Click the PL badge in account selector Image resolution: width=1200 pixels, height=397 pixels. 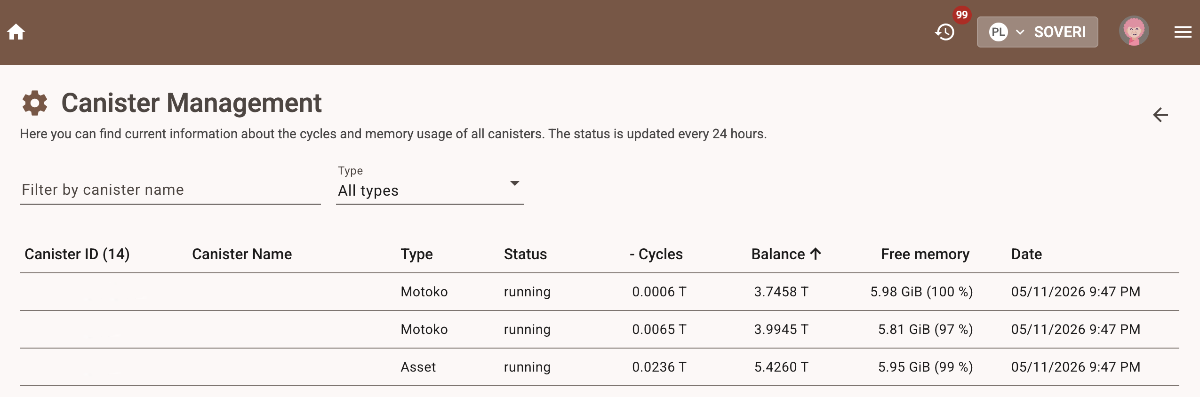pyautogui.click(x=997, y=32)
